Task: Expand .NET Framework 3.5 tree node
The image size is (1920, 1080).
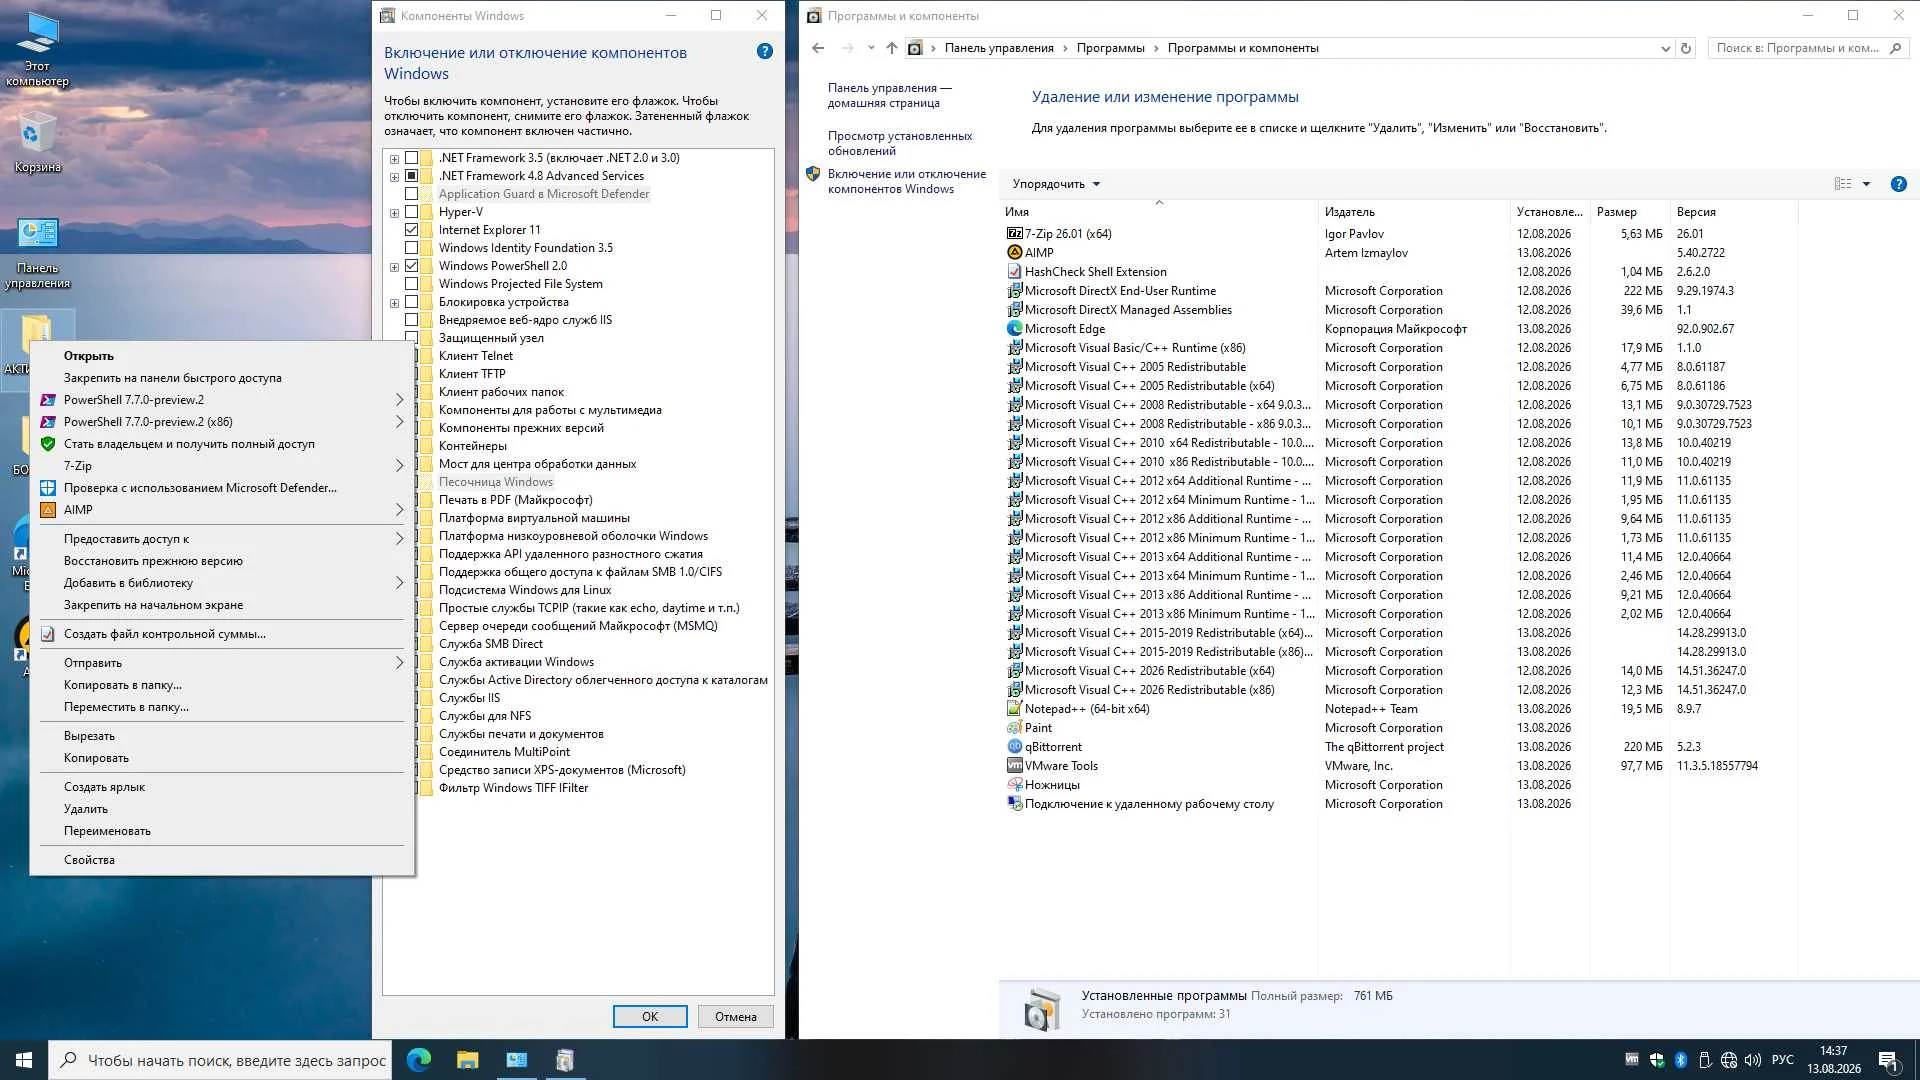Action: (x=394, y=159)
